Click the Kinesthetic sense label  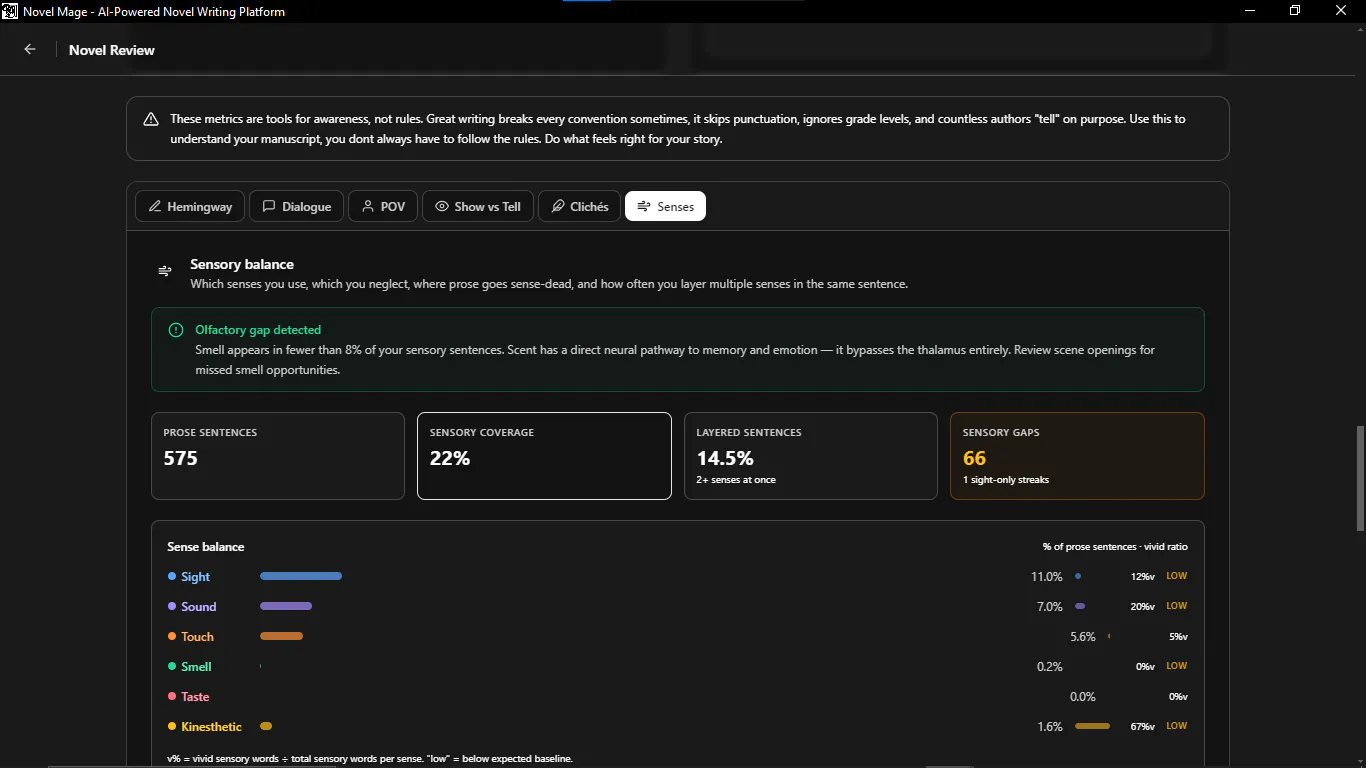pos(211,727)
